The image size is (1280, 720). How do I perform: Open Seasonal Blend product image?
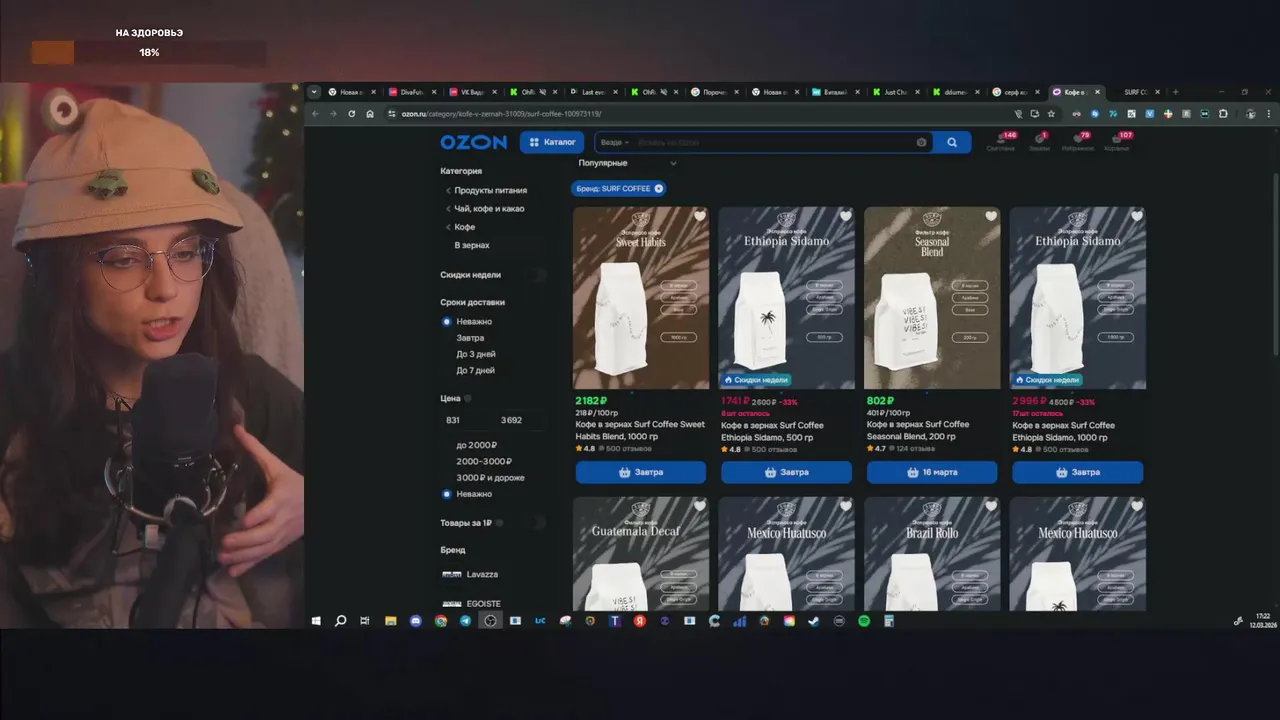[932, 298]
